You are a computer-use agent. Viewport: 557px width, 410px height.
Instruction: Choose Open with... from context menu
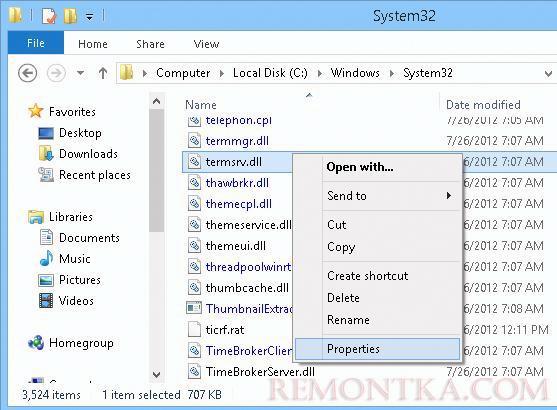pos(378,167)
